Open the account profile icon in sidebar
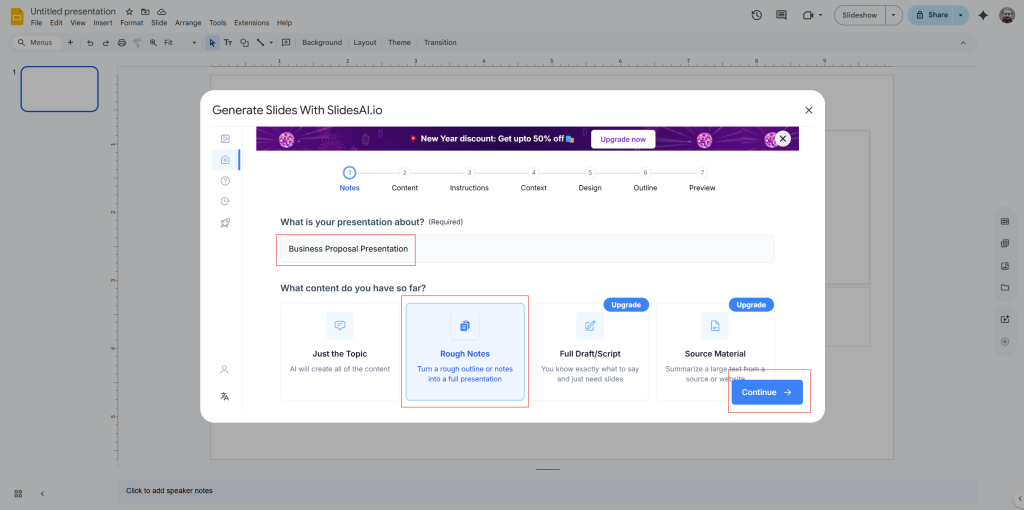 [225, 370]
